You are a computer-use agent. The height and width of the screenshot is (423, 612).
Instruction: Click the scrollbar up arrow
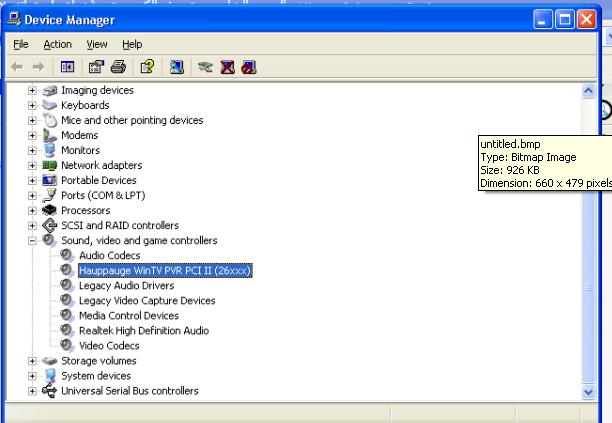point(588,91)
